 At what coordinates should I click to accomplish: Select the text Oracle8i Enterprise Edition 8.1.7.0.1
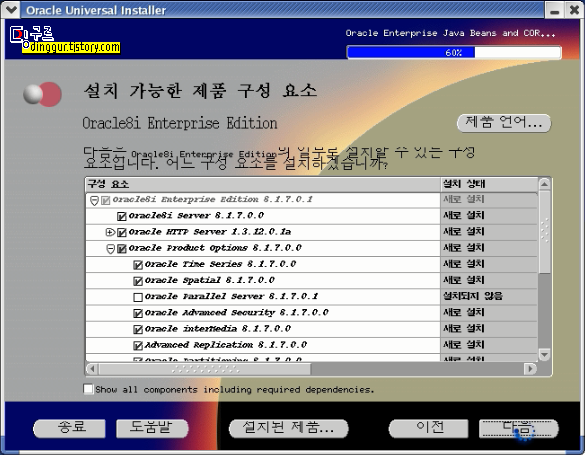click(212, 200)
